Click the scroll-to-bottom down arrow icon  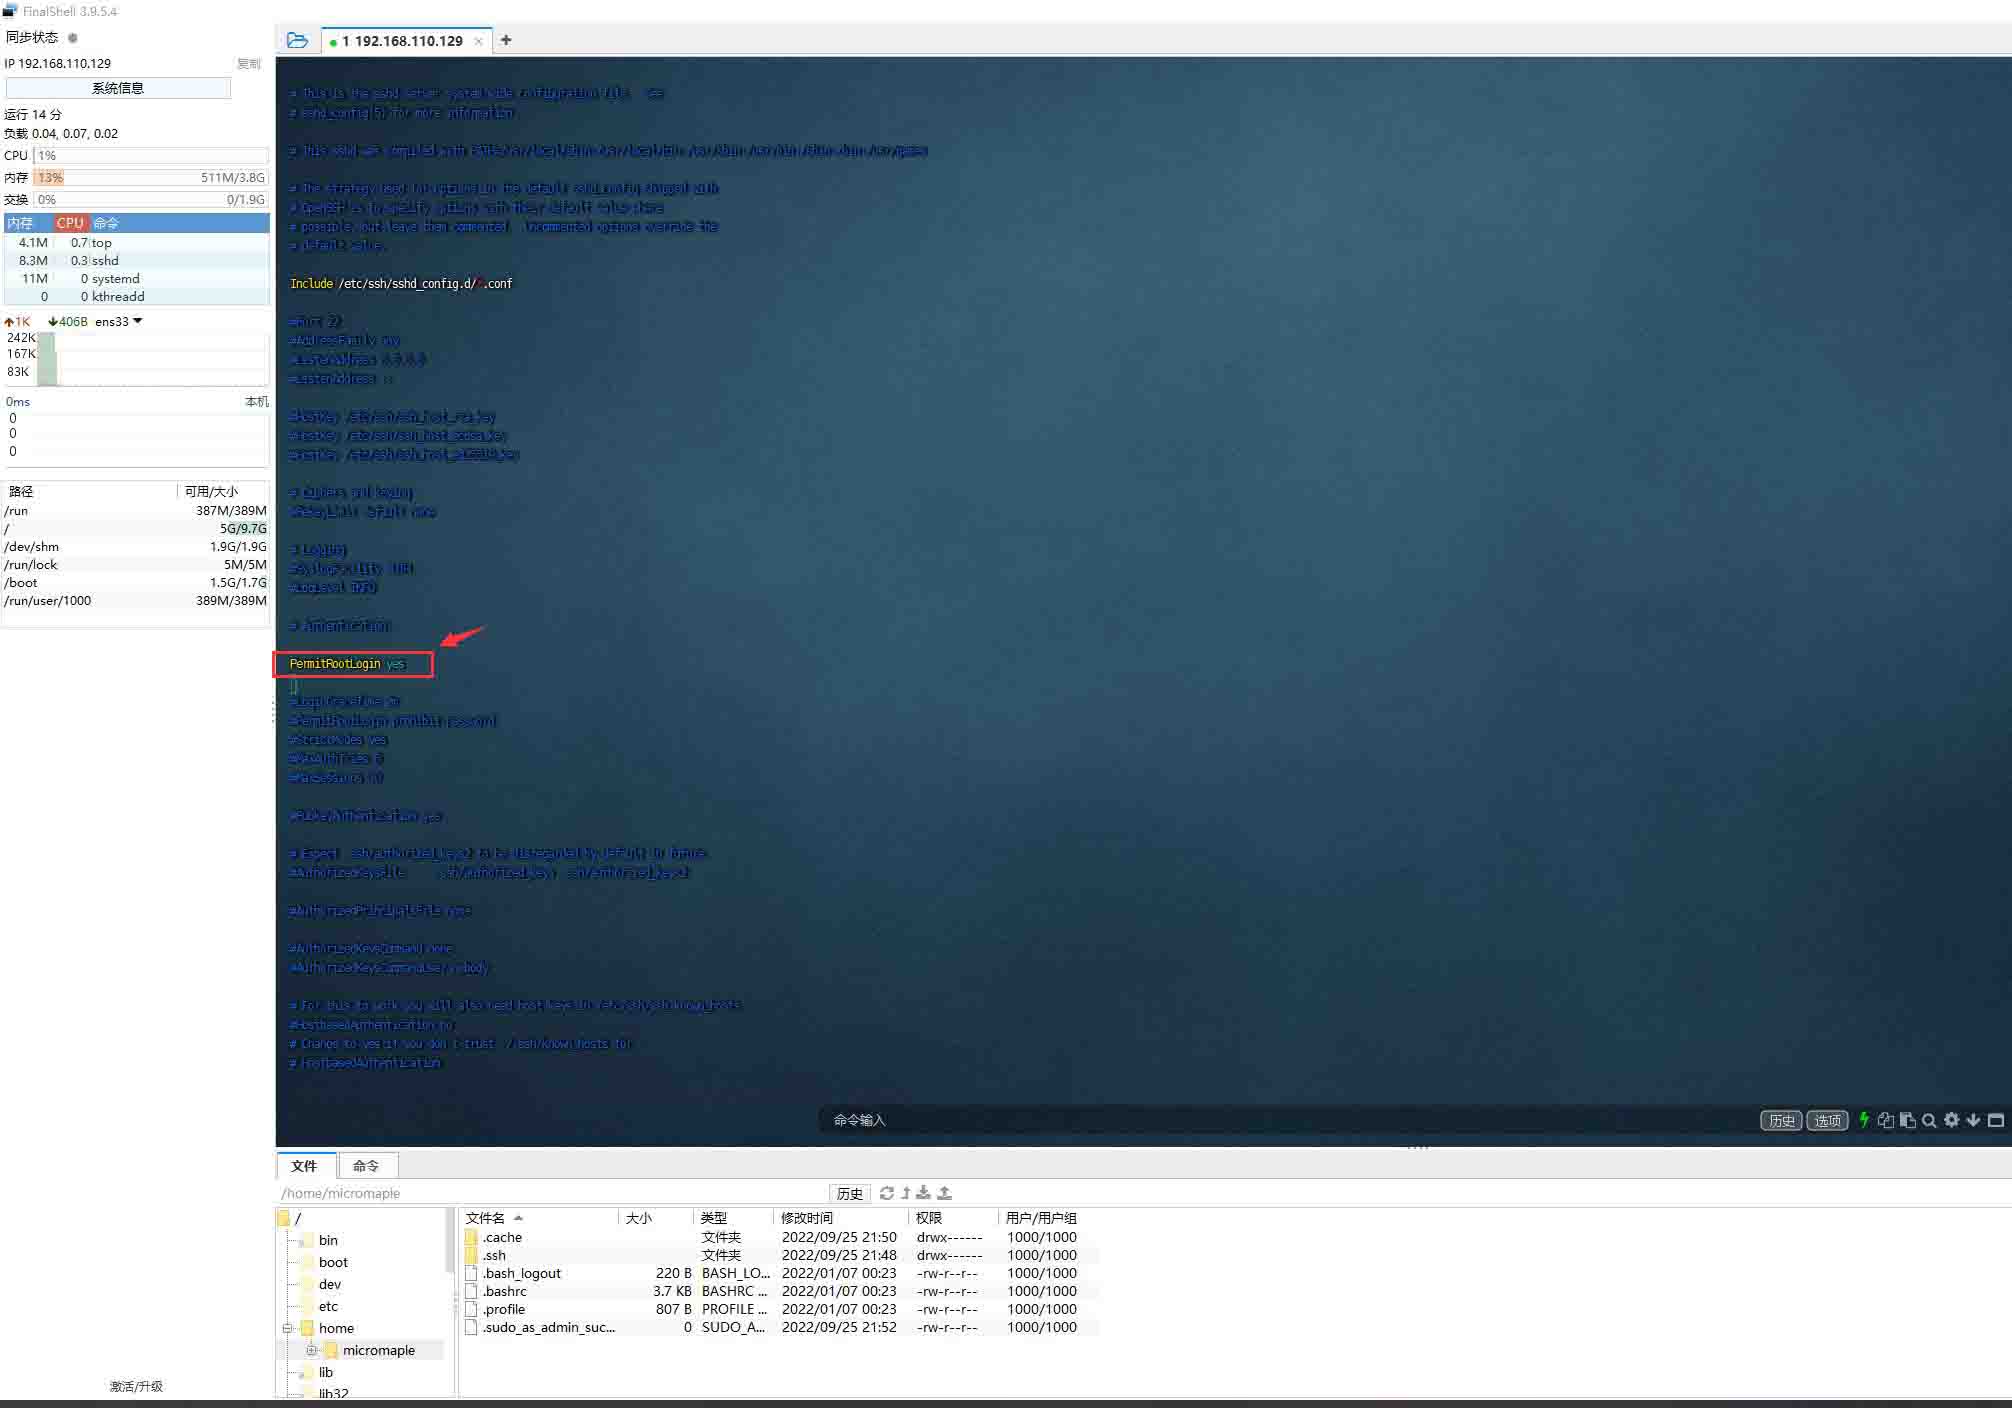click(x=1973, y=1120)
